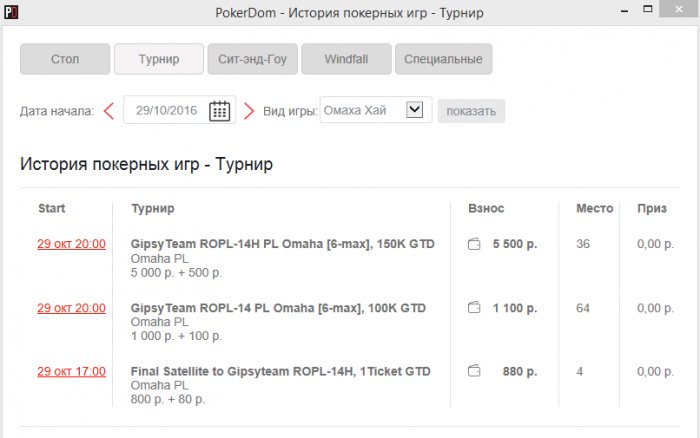Image resolution: width=700 pixels, height=438 pixels.
Task: Click the Турнир column header
Action: [x=153, y=209]
